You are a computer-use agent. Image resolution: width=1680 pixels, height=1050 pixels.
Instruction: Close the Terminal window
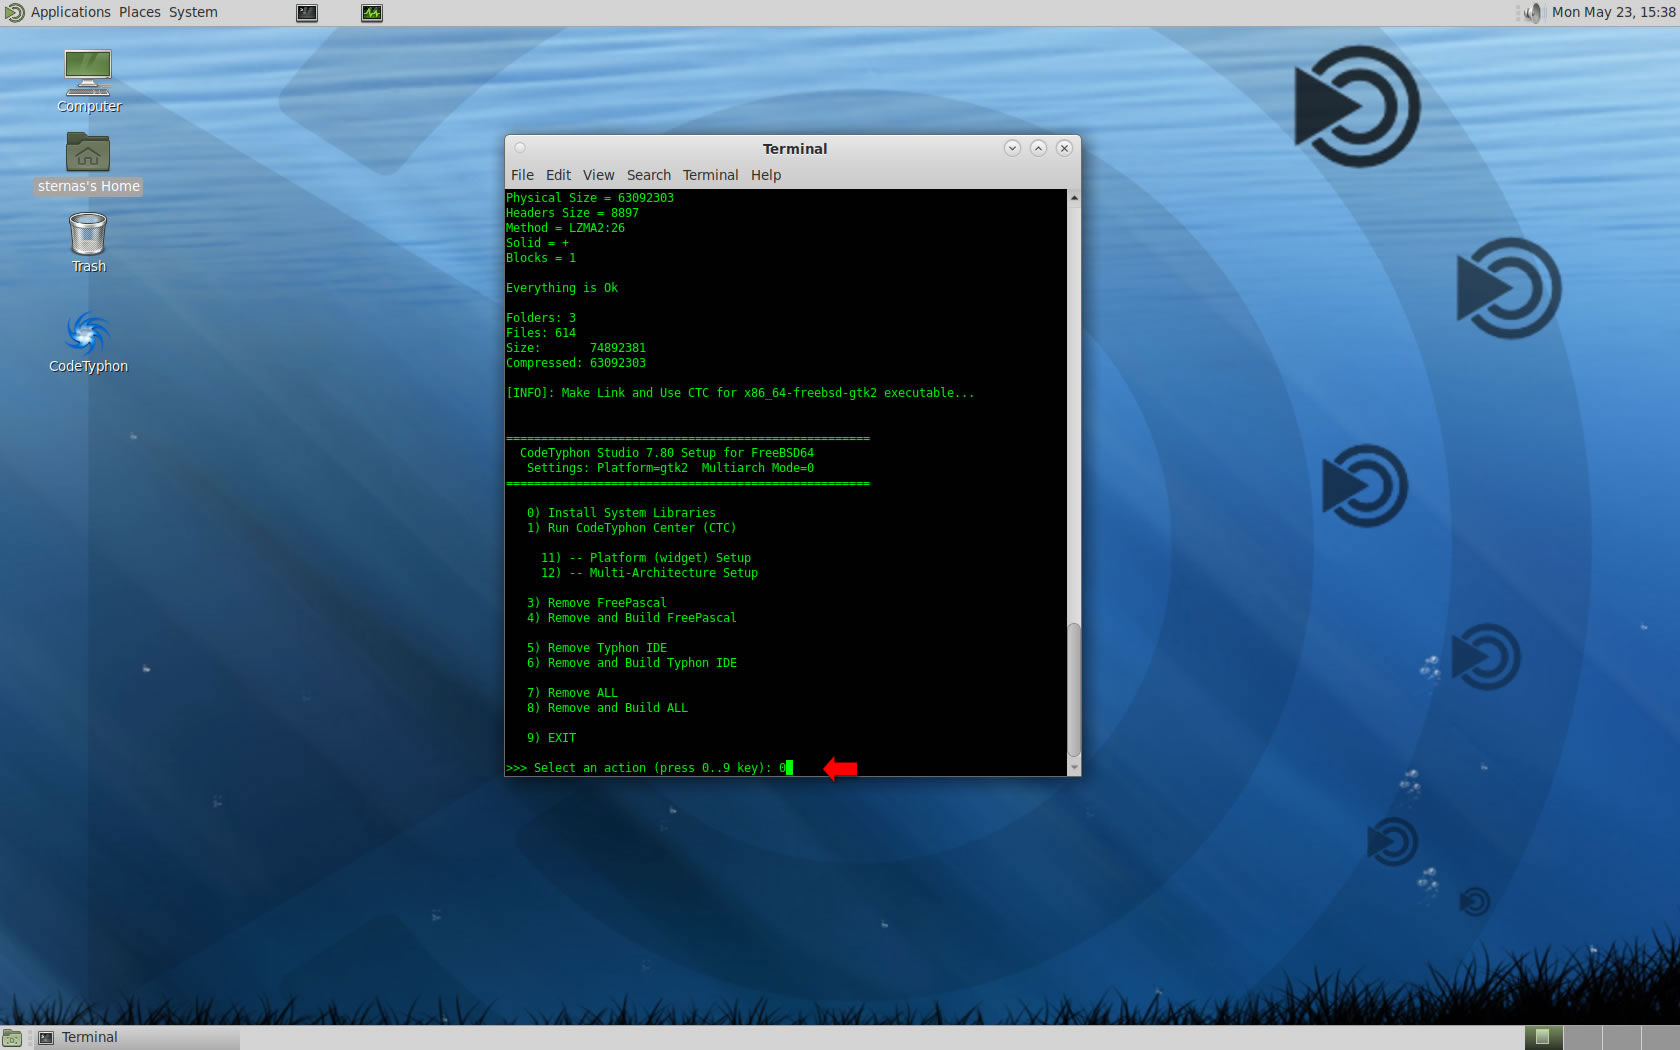coord(1064,148)
